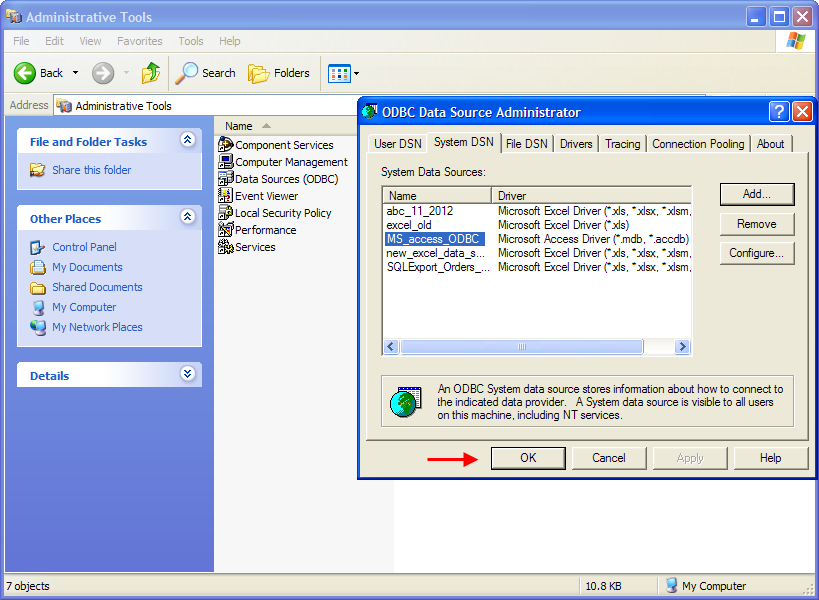Confirm with the OK button
This screenshot has height=600, width=819.
tap(528, 458)
